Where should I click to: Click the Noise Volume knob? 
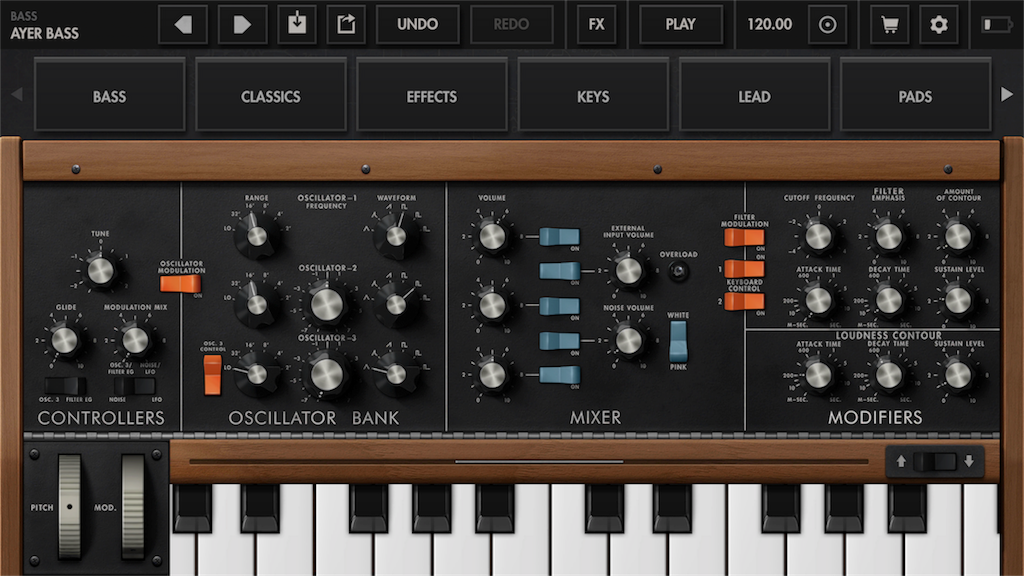coord(628,340)
